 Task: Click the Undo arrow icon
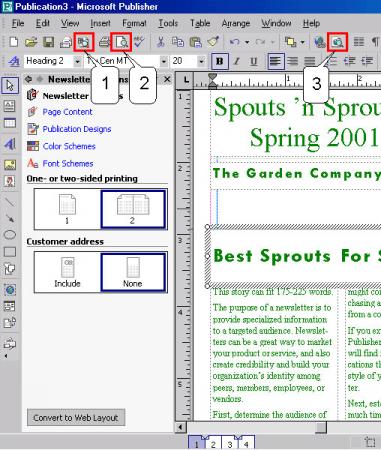point(235,42)
